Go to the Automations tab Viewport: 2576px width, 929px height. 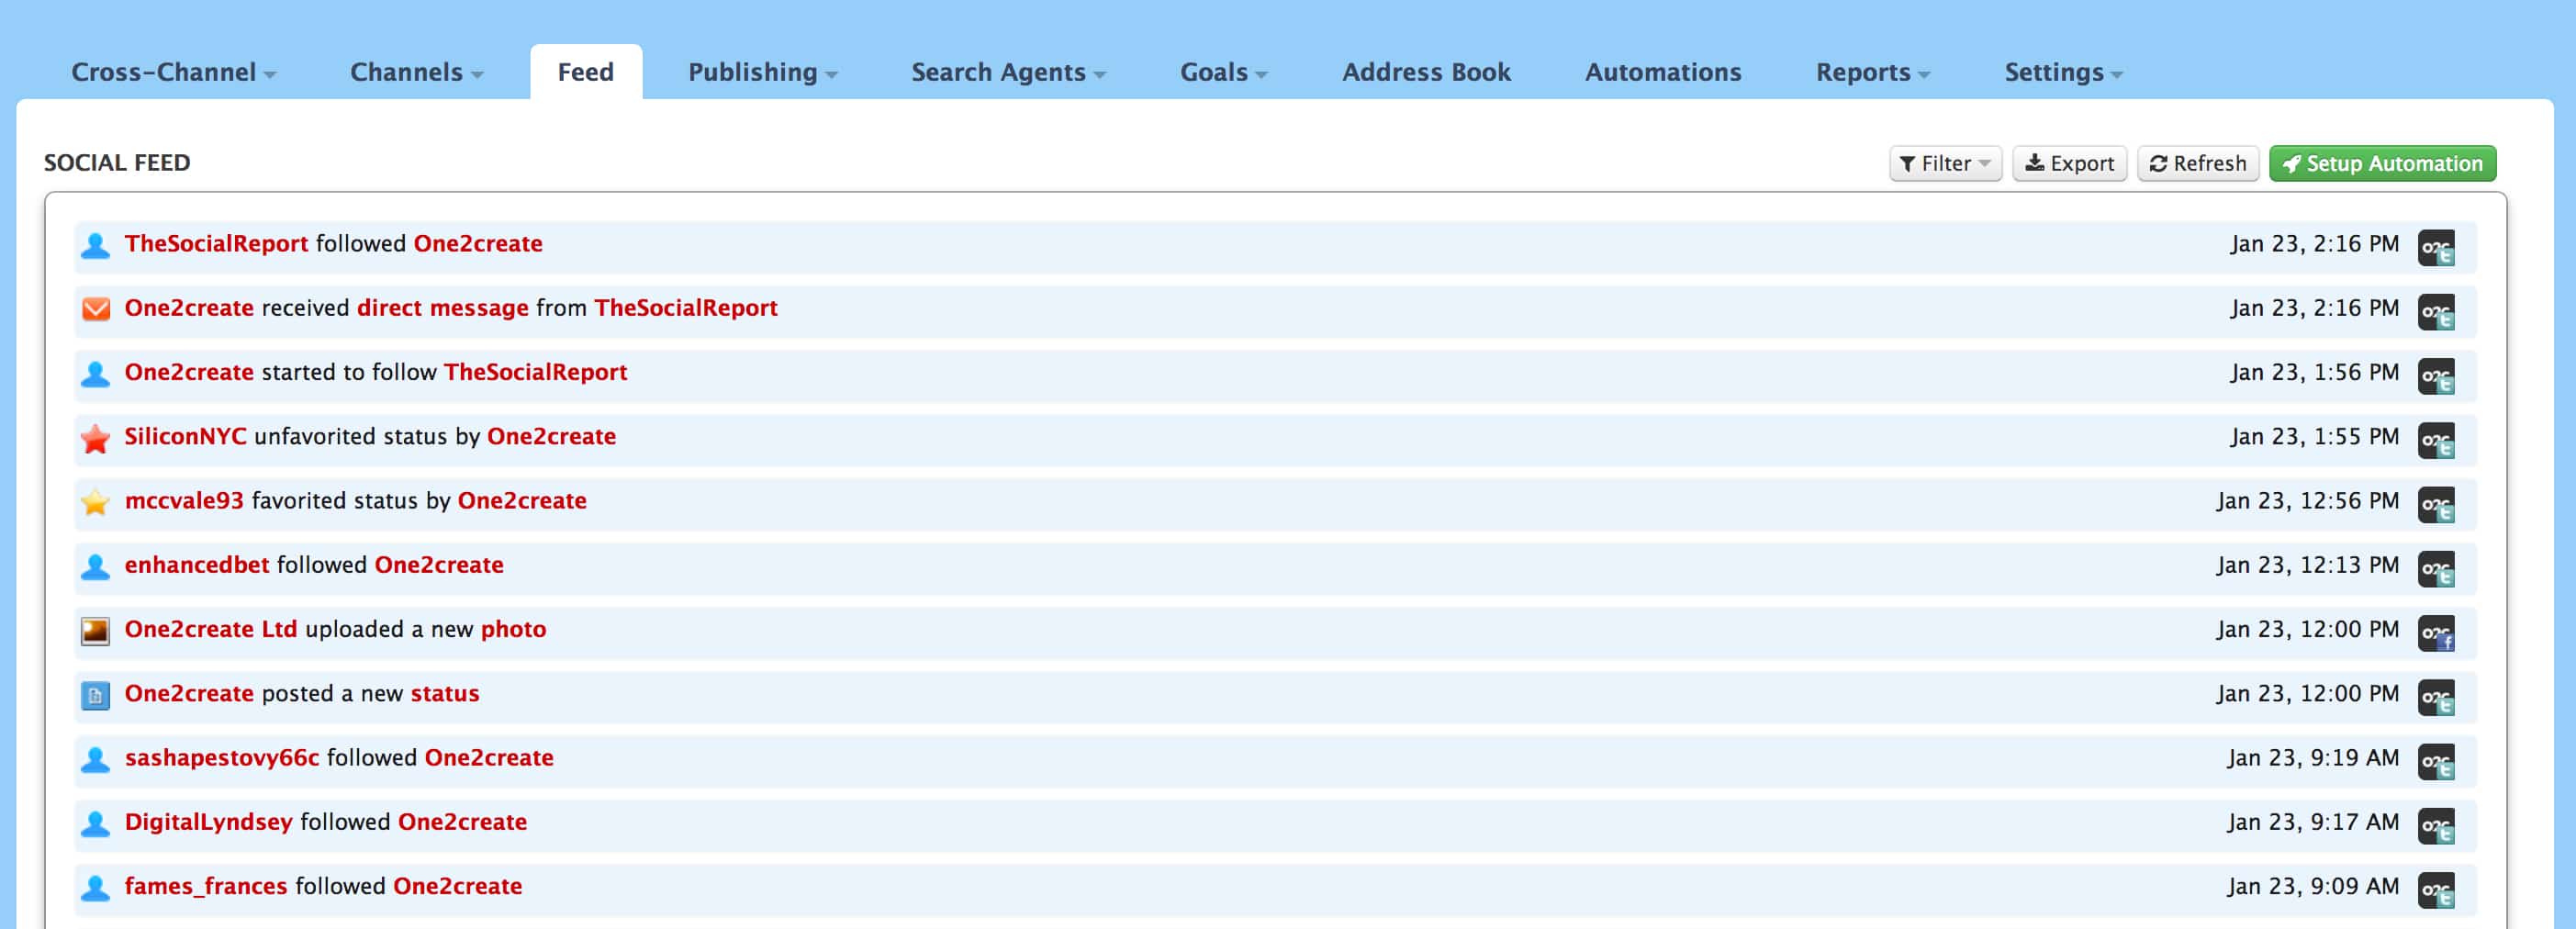1662,72
